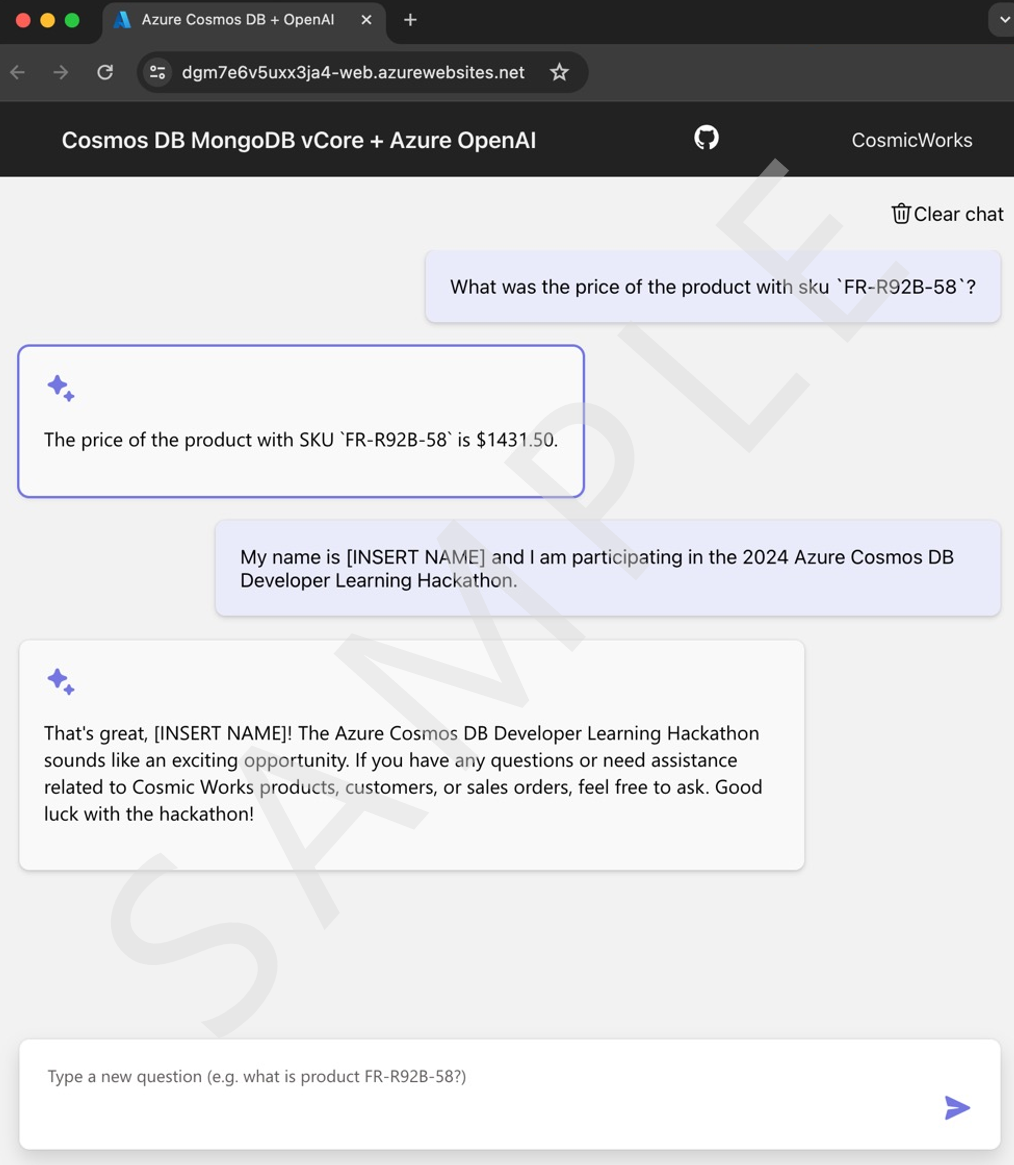
Task: Close the Azure Cosmos DB tab
Action: click(x=366, y=20)
